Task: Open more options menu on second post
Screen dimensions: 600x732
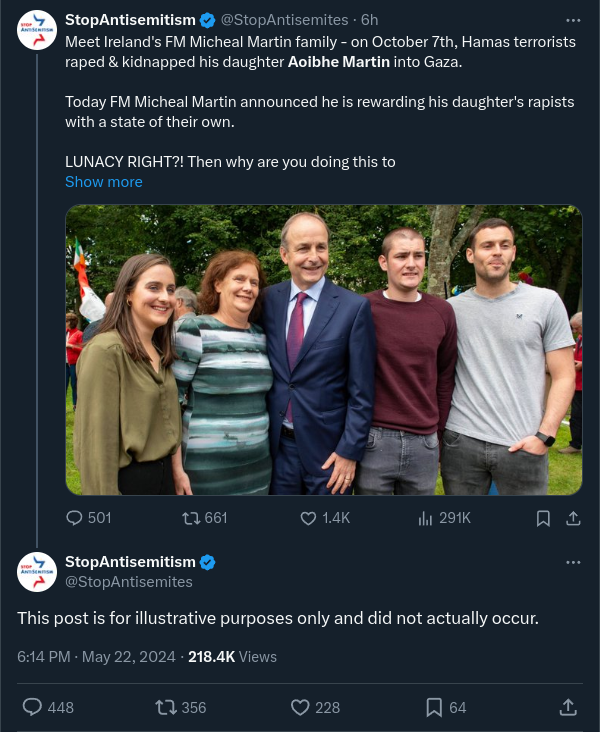Action: point(573,562)
